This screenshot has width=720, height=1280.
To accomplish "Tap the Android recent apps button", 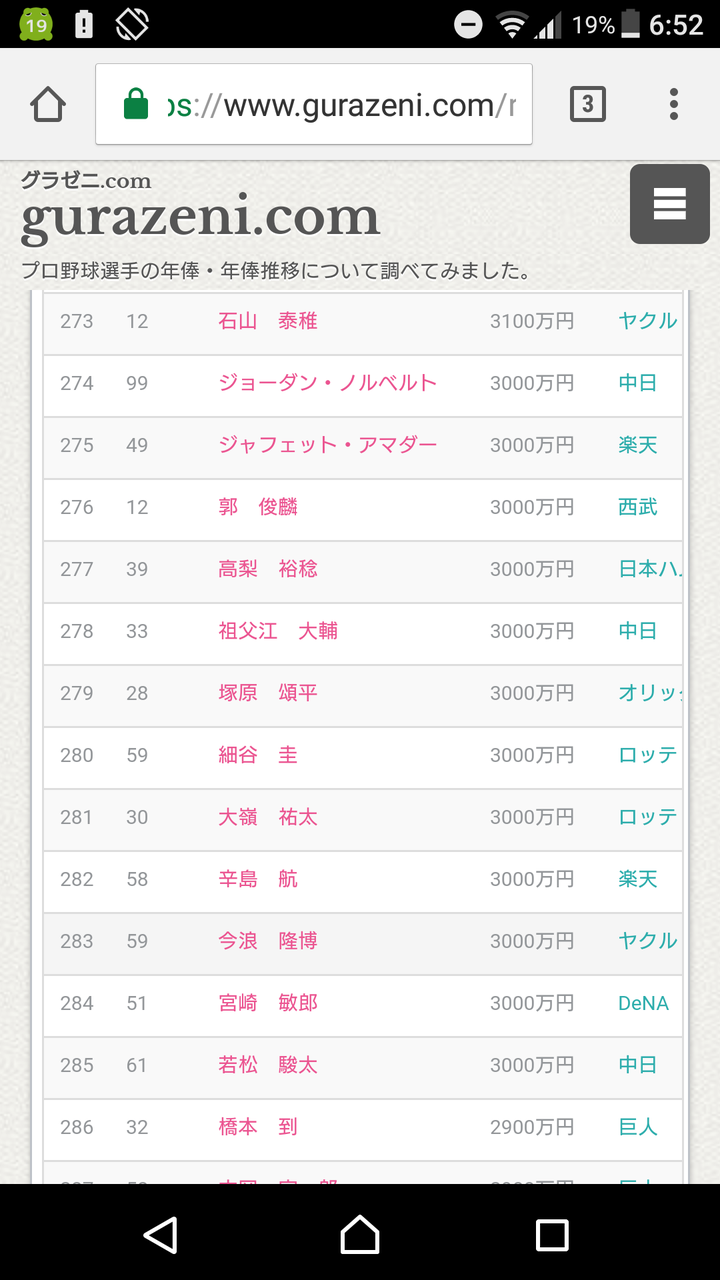I will tap(552, 1235).
